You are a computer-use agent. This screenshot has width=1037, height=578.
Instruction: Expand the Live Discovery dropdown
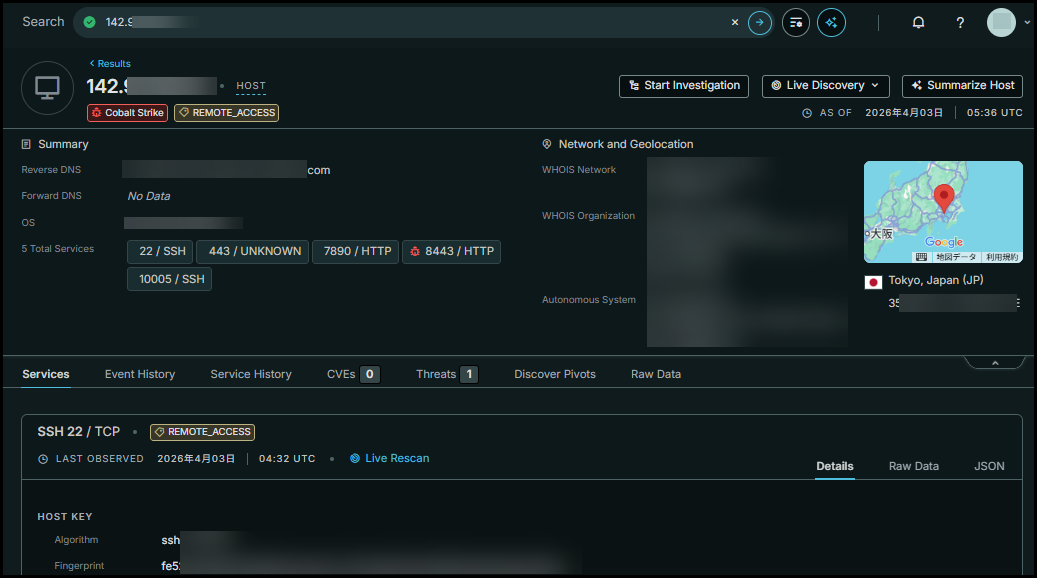pos(825,86)
